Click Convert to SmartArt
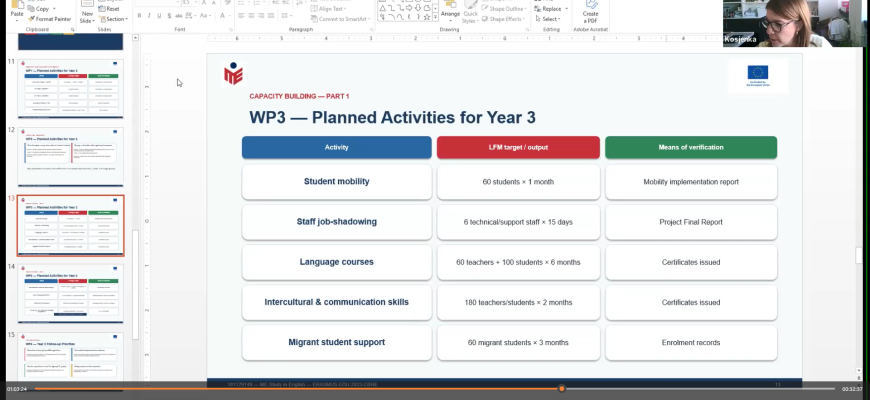 [x=338, y=19]
